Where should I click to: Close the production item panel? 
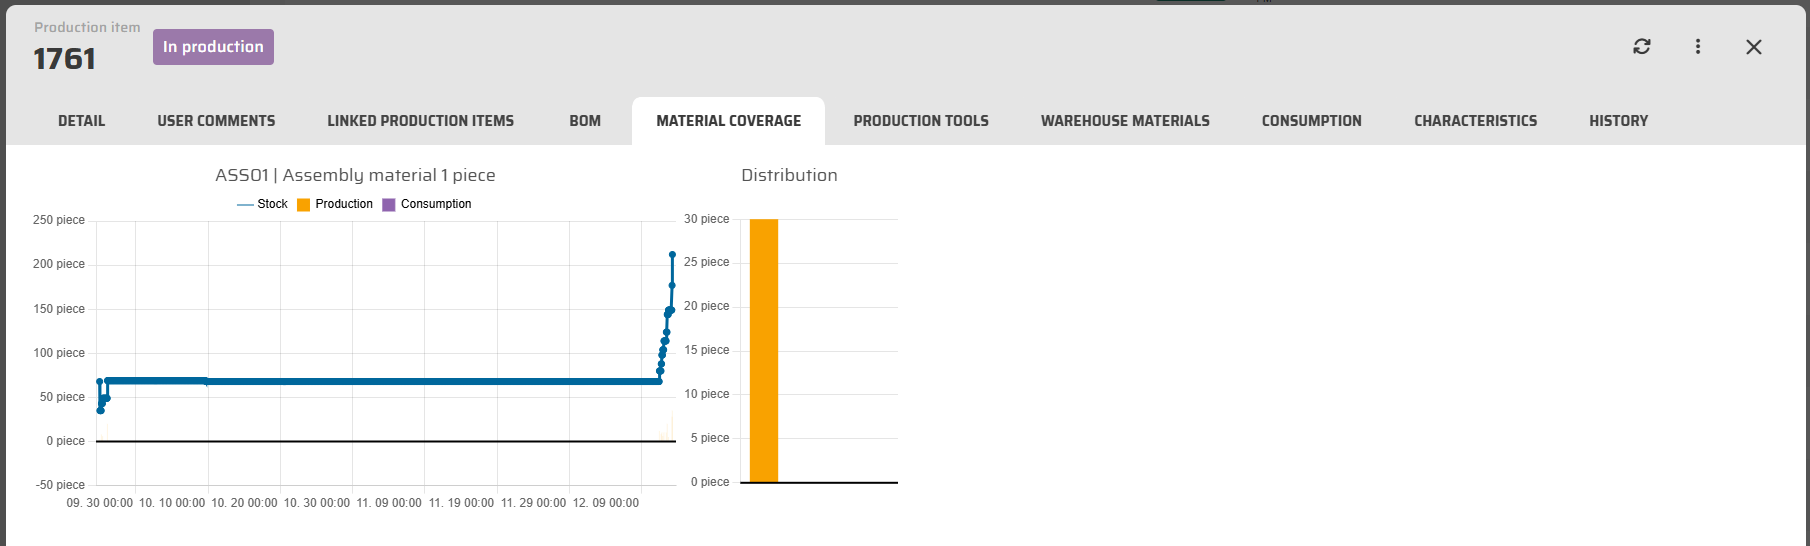pyautogui.click(x=1754, y=47)
